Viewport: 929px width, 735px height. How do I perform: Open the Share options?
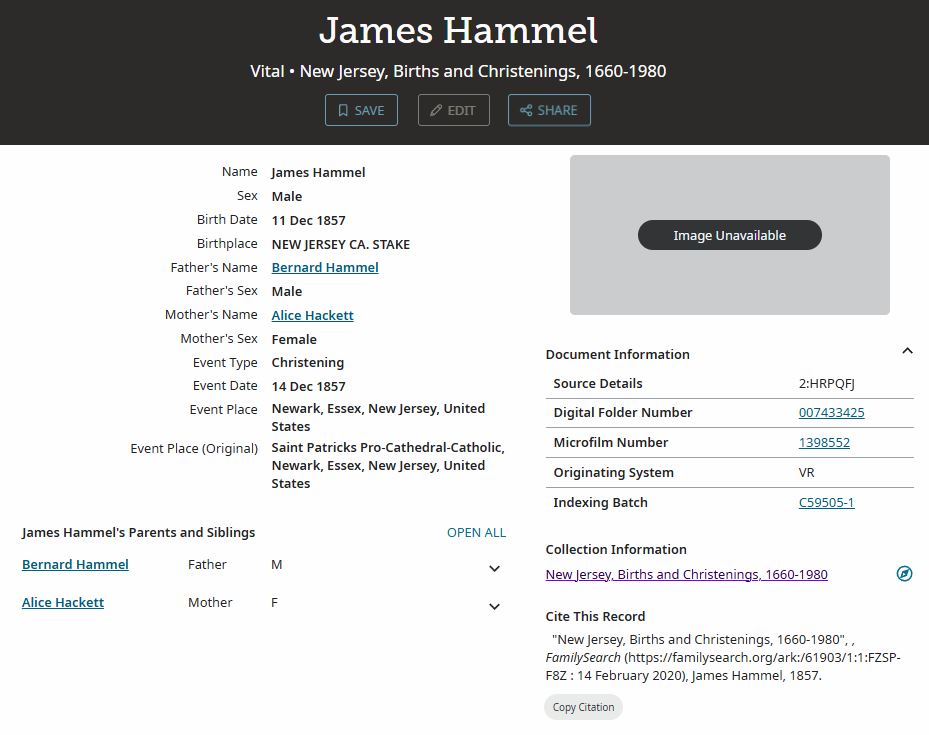pos(549,110)
